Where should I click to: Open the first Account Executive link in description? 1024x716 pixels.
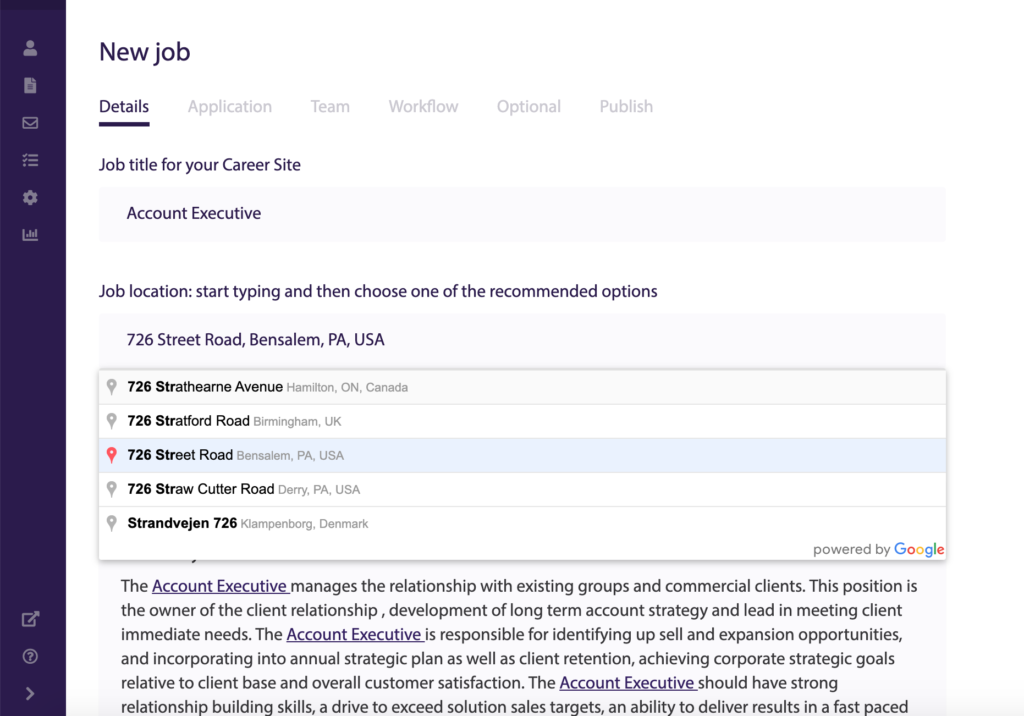pyautogui.click(x=220, y=586)
